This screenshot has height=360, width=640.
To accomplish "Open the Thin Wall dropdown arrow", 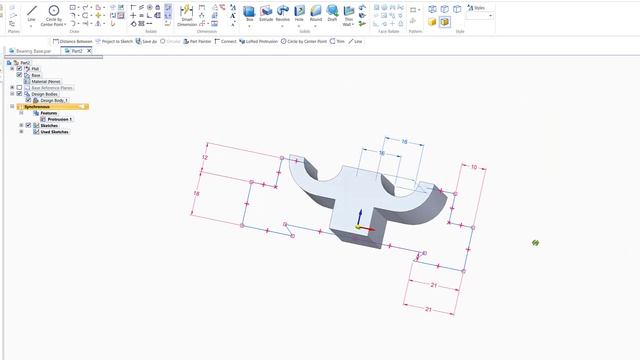I will click(352, 24).
